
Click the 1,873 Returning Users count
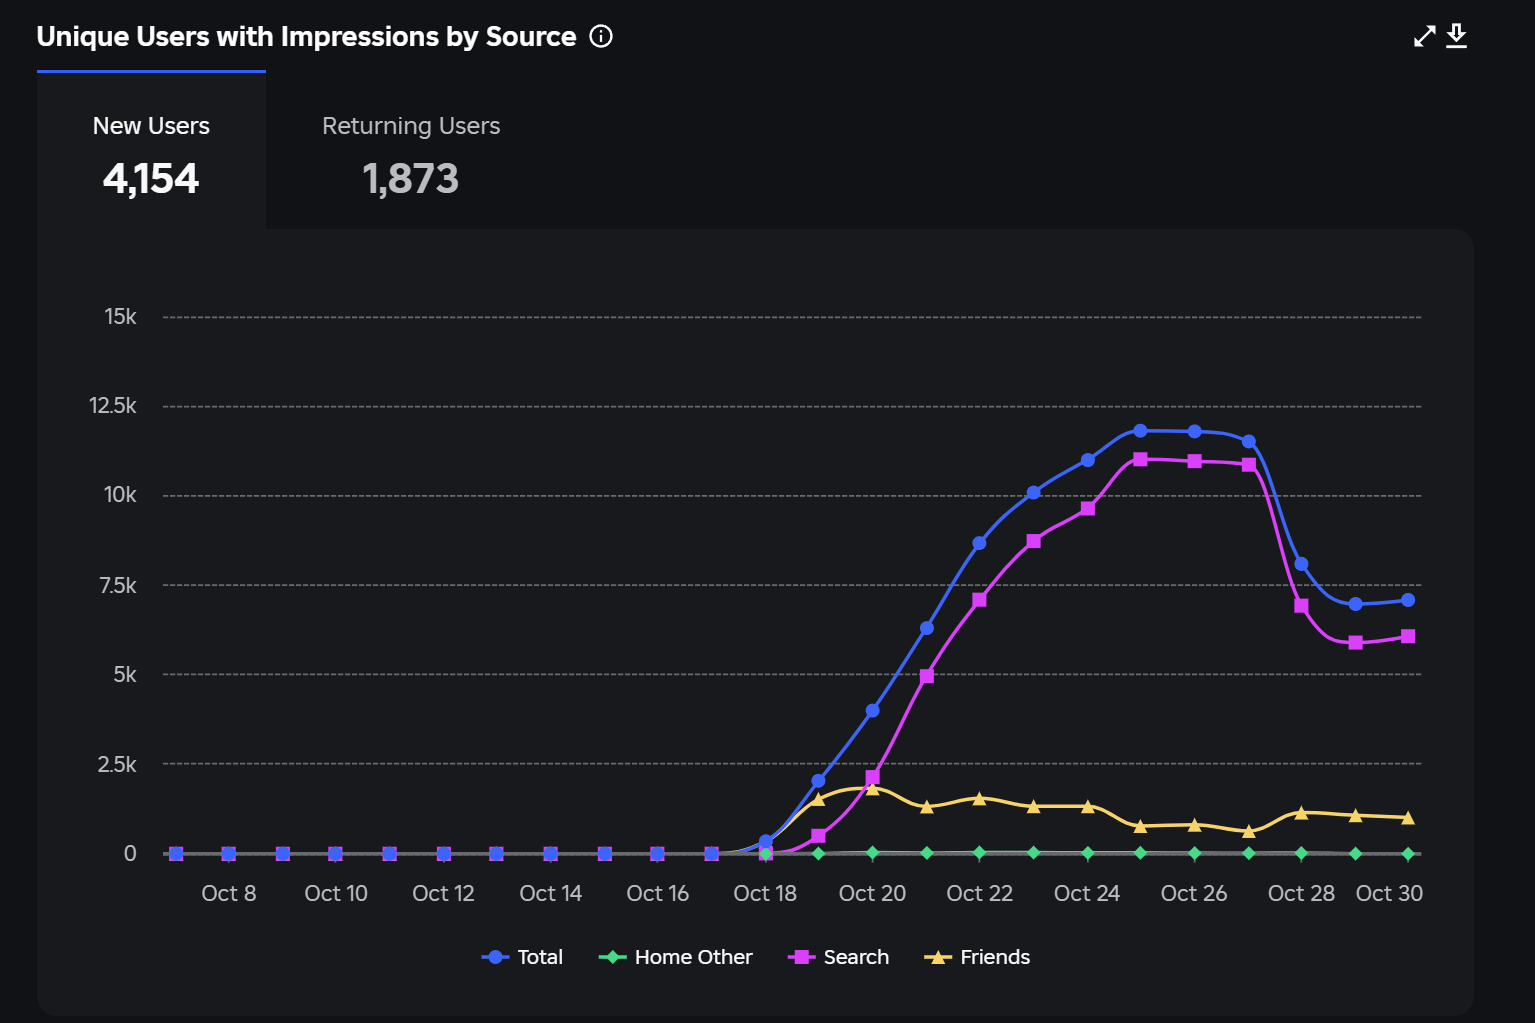point(411,179)
